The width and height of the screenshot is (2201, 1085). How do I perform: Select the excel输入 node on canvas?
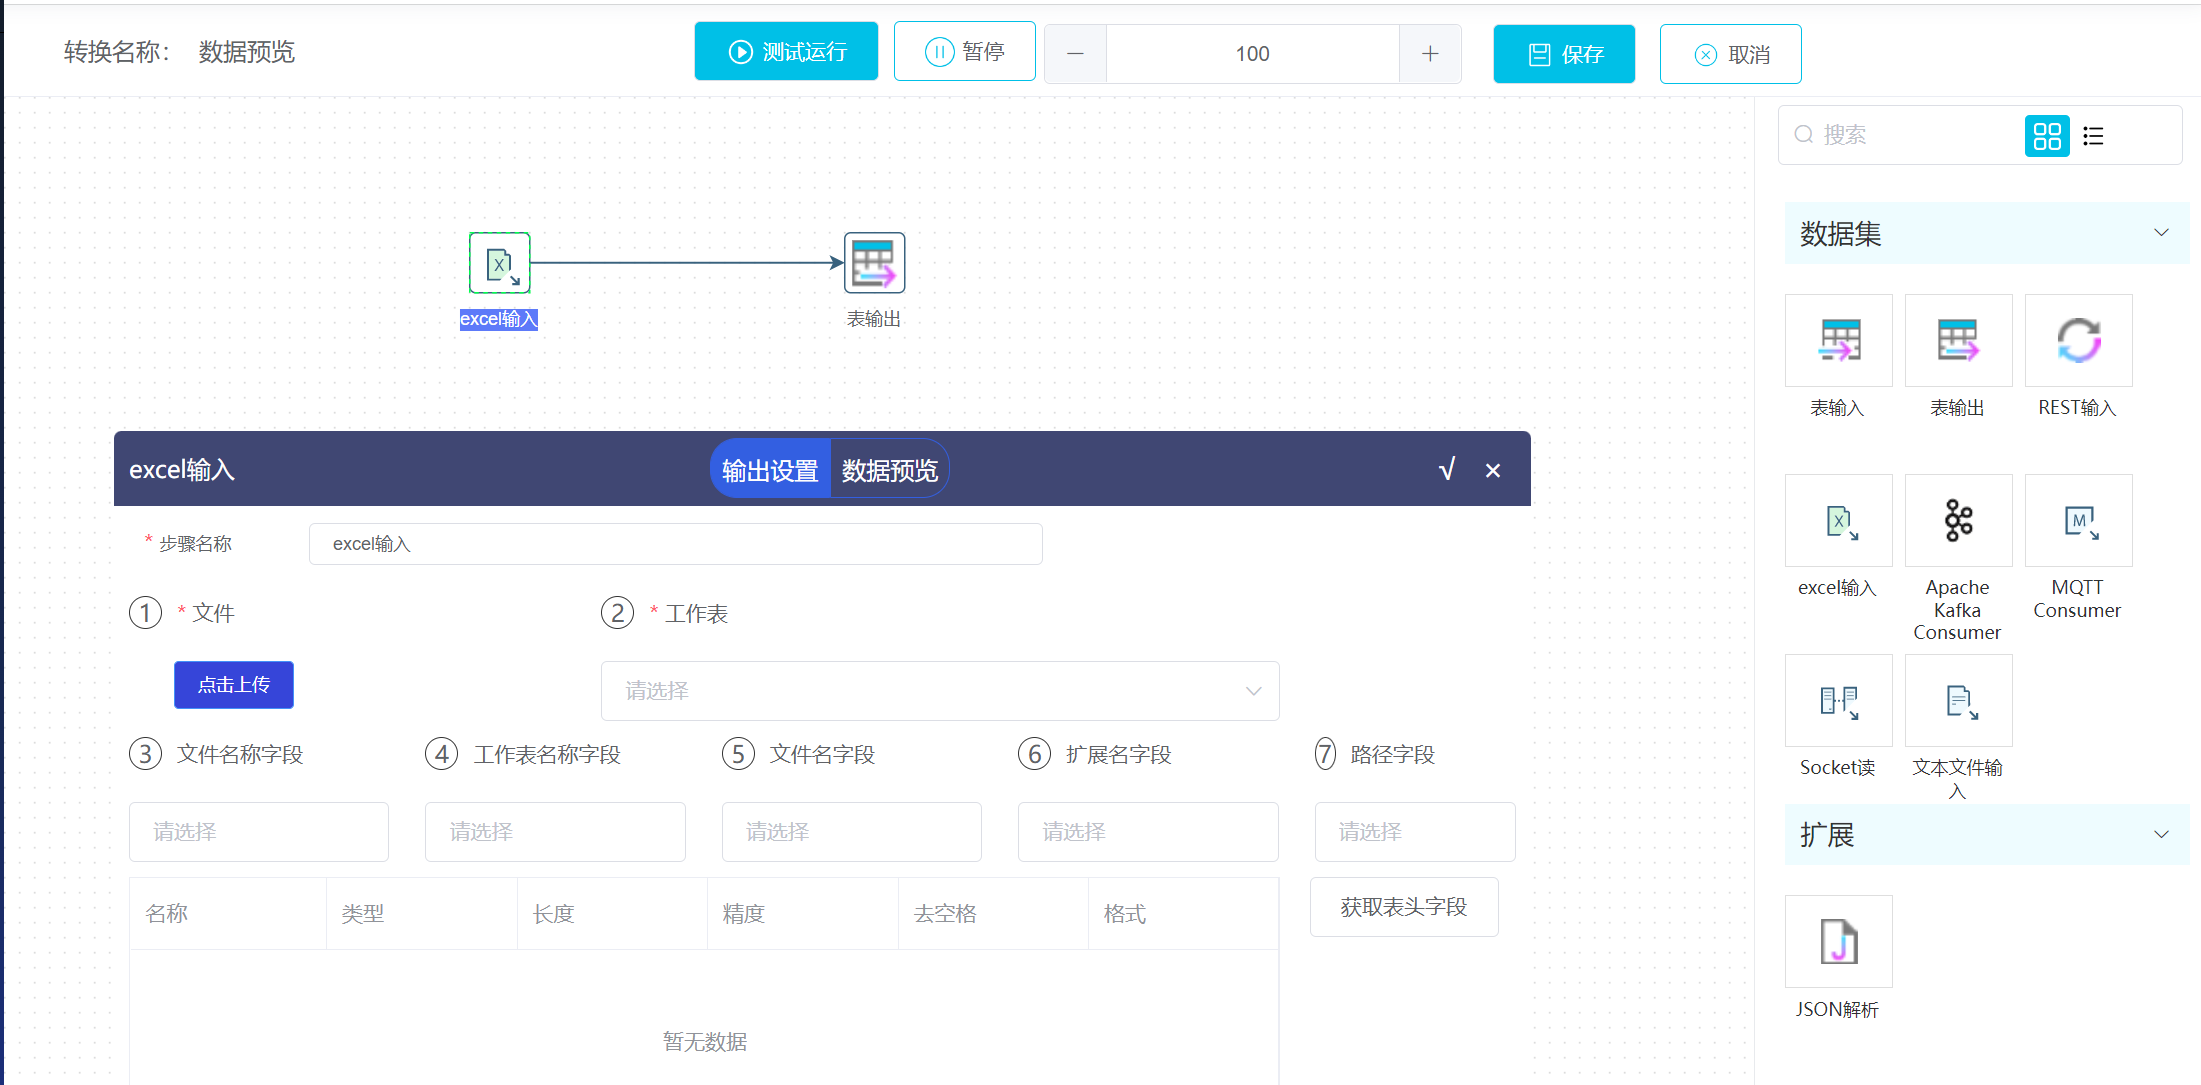[x=499, y=263]
